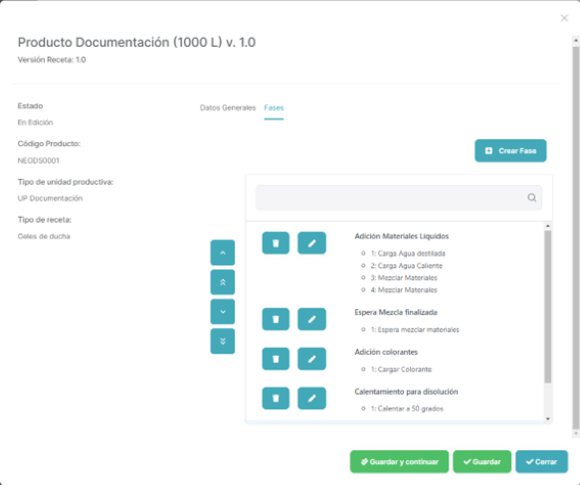580x485 pixels.
Task: Edit the Adición Materiales Líquidos phase
Action: (x=311, y=243)
